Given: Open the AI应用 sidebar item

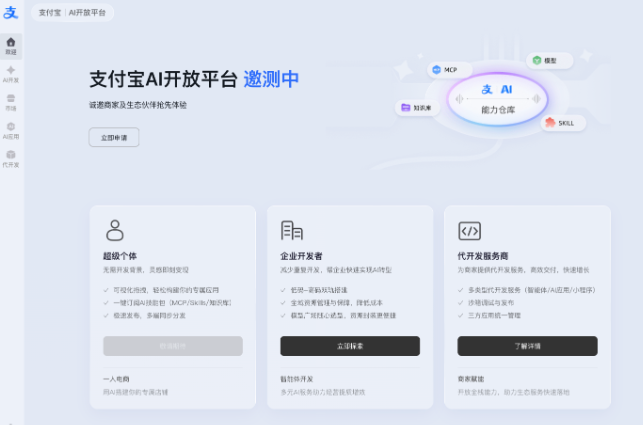Looking at the screenshot, I should [11, 131].
